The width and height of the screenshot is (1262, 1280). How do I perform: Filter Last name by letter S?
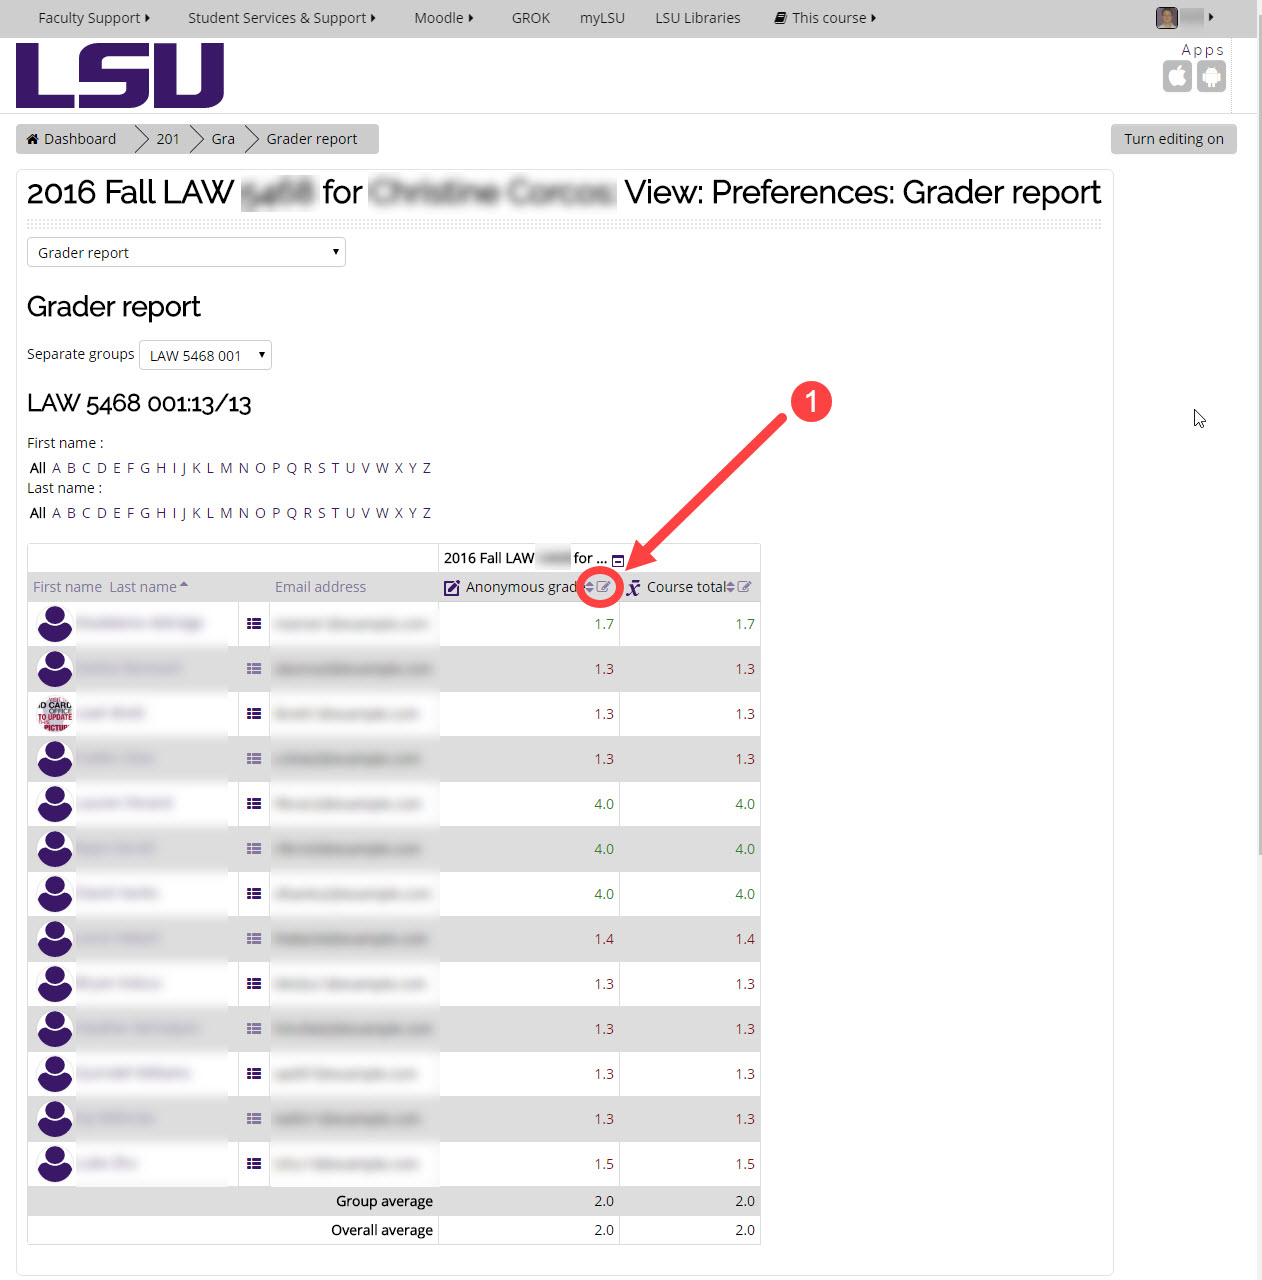click(x=322, y=513)
